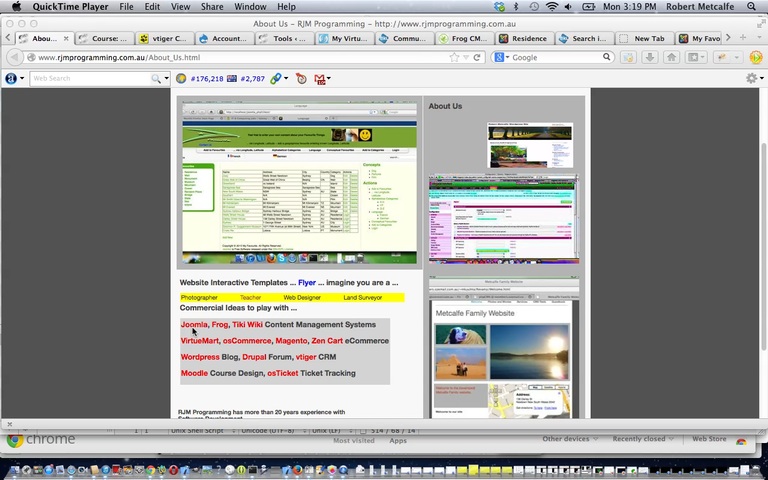Click Web Store in Chrome window behind

709,439
